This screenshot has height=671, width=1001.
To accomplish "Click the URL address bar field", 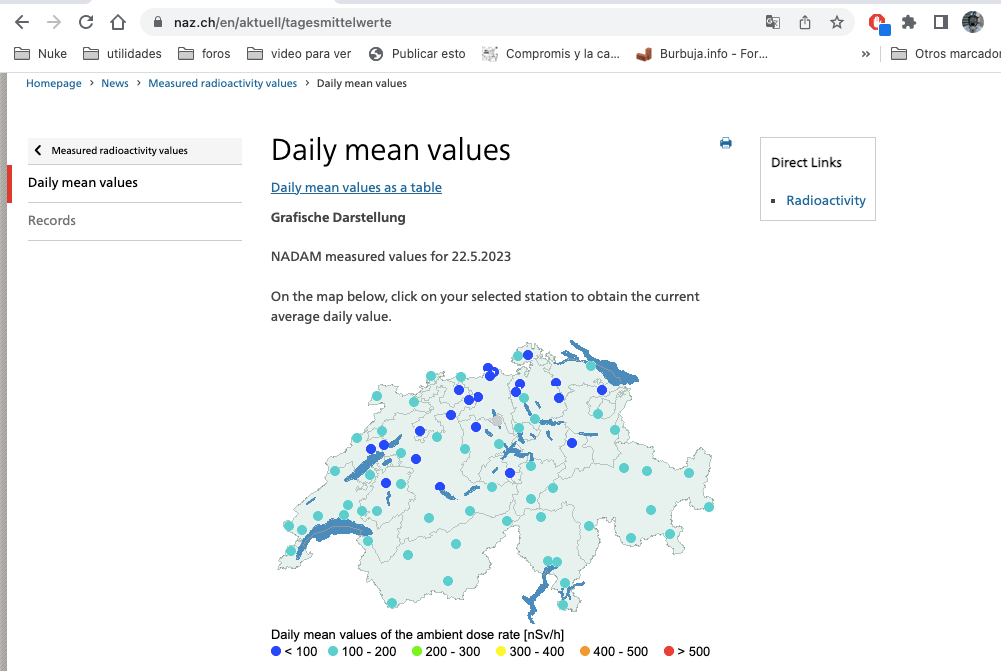I will tap(450, 22).
